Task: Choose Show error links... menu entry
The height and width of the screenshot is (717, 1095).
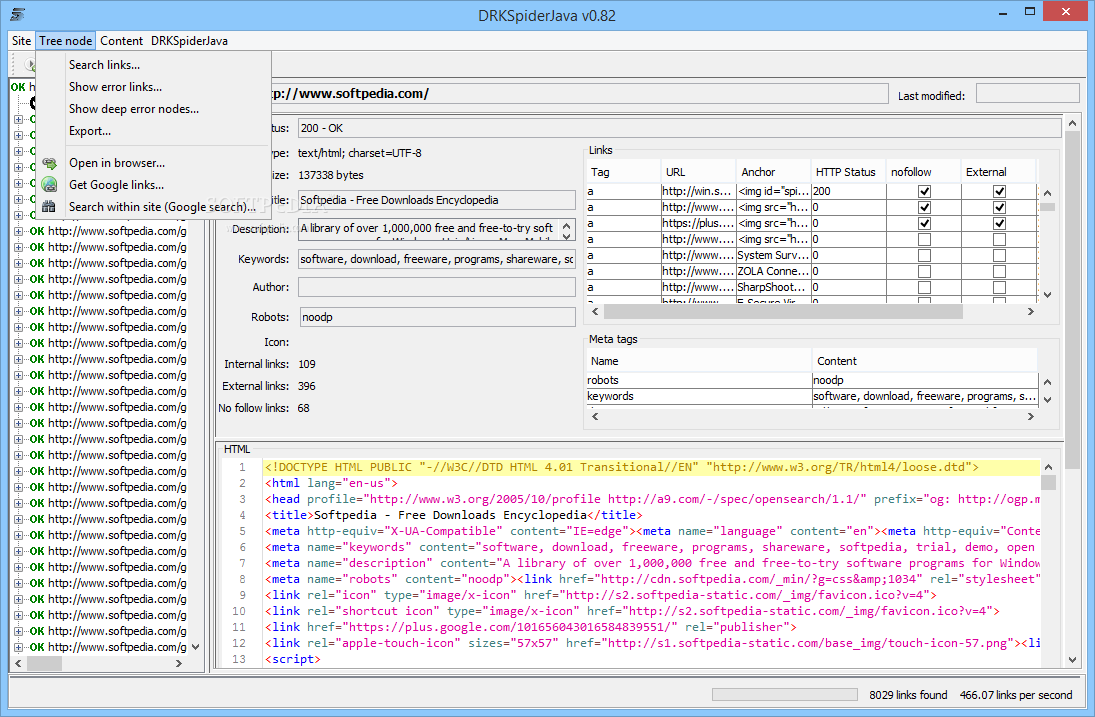Action: pos(115,87)
